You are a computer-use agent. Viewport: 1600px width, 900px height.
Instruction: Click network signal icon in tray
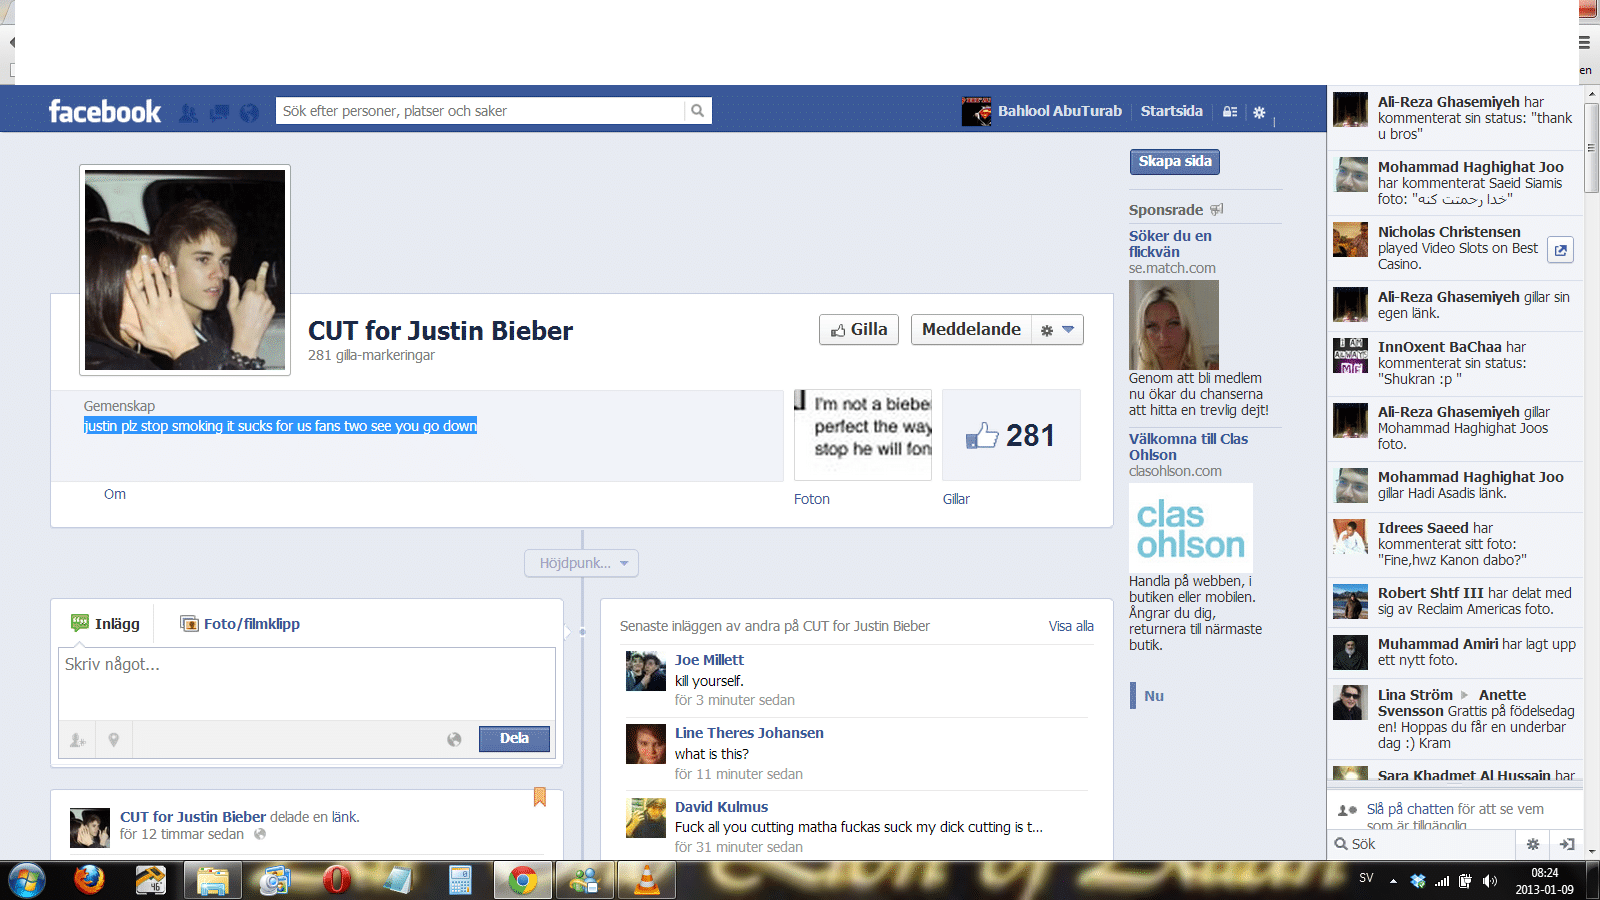1441,881
